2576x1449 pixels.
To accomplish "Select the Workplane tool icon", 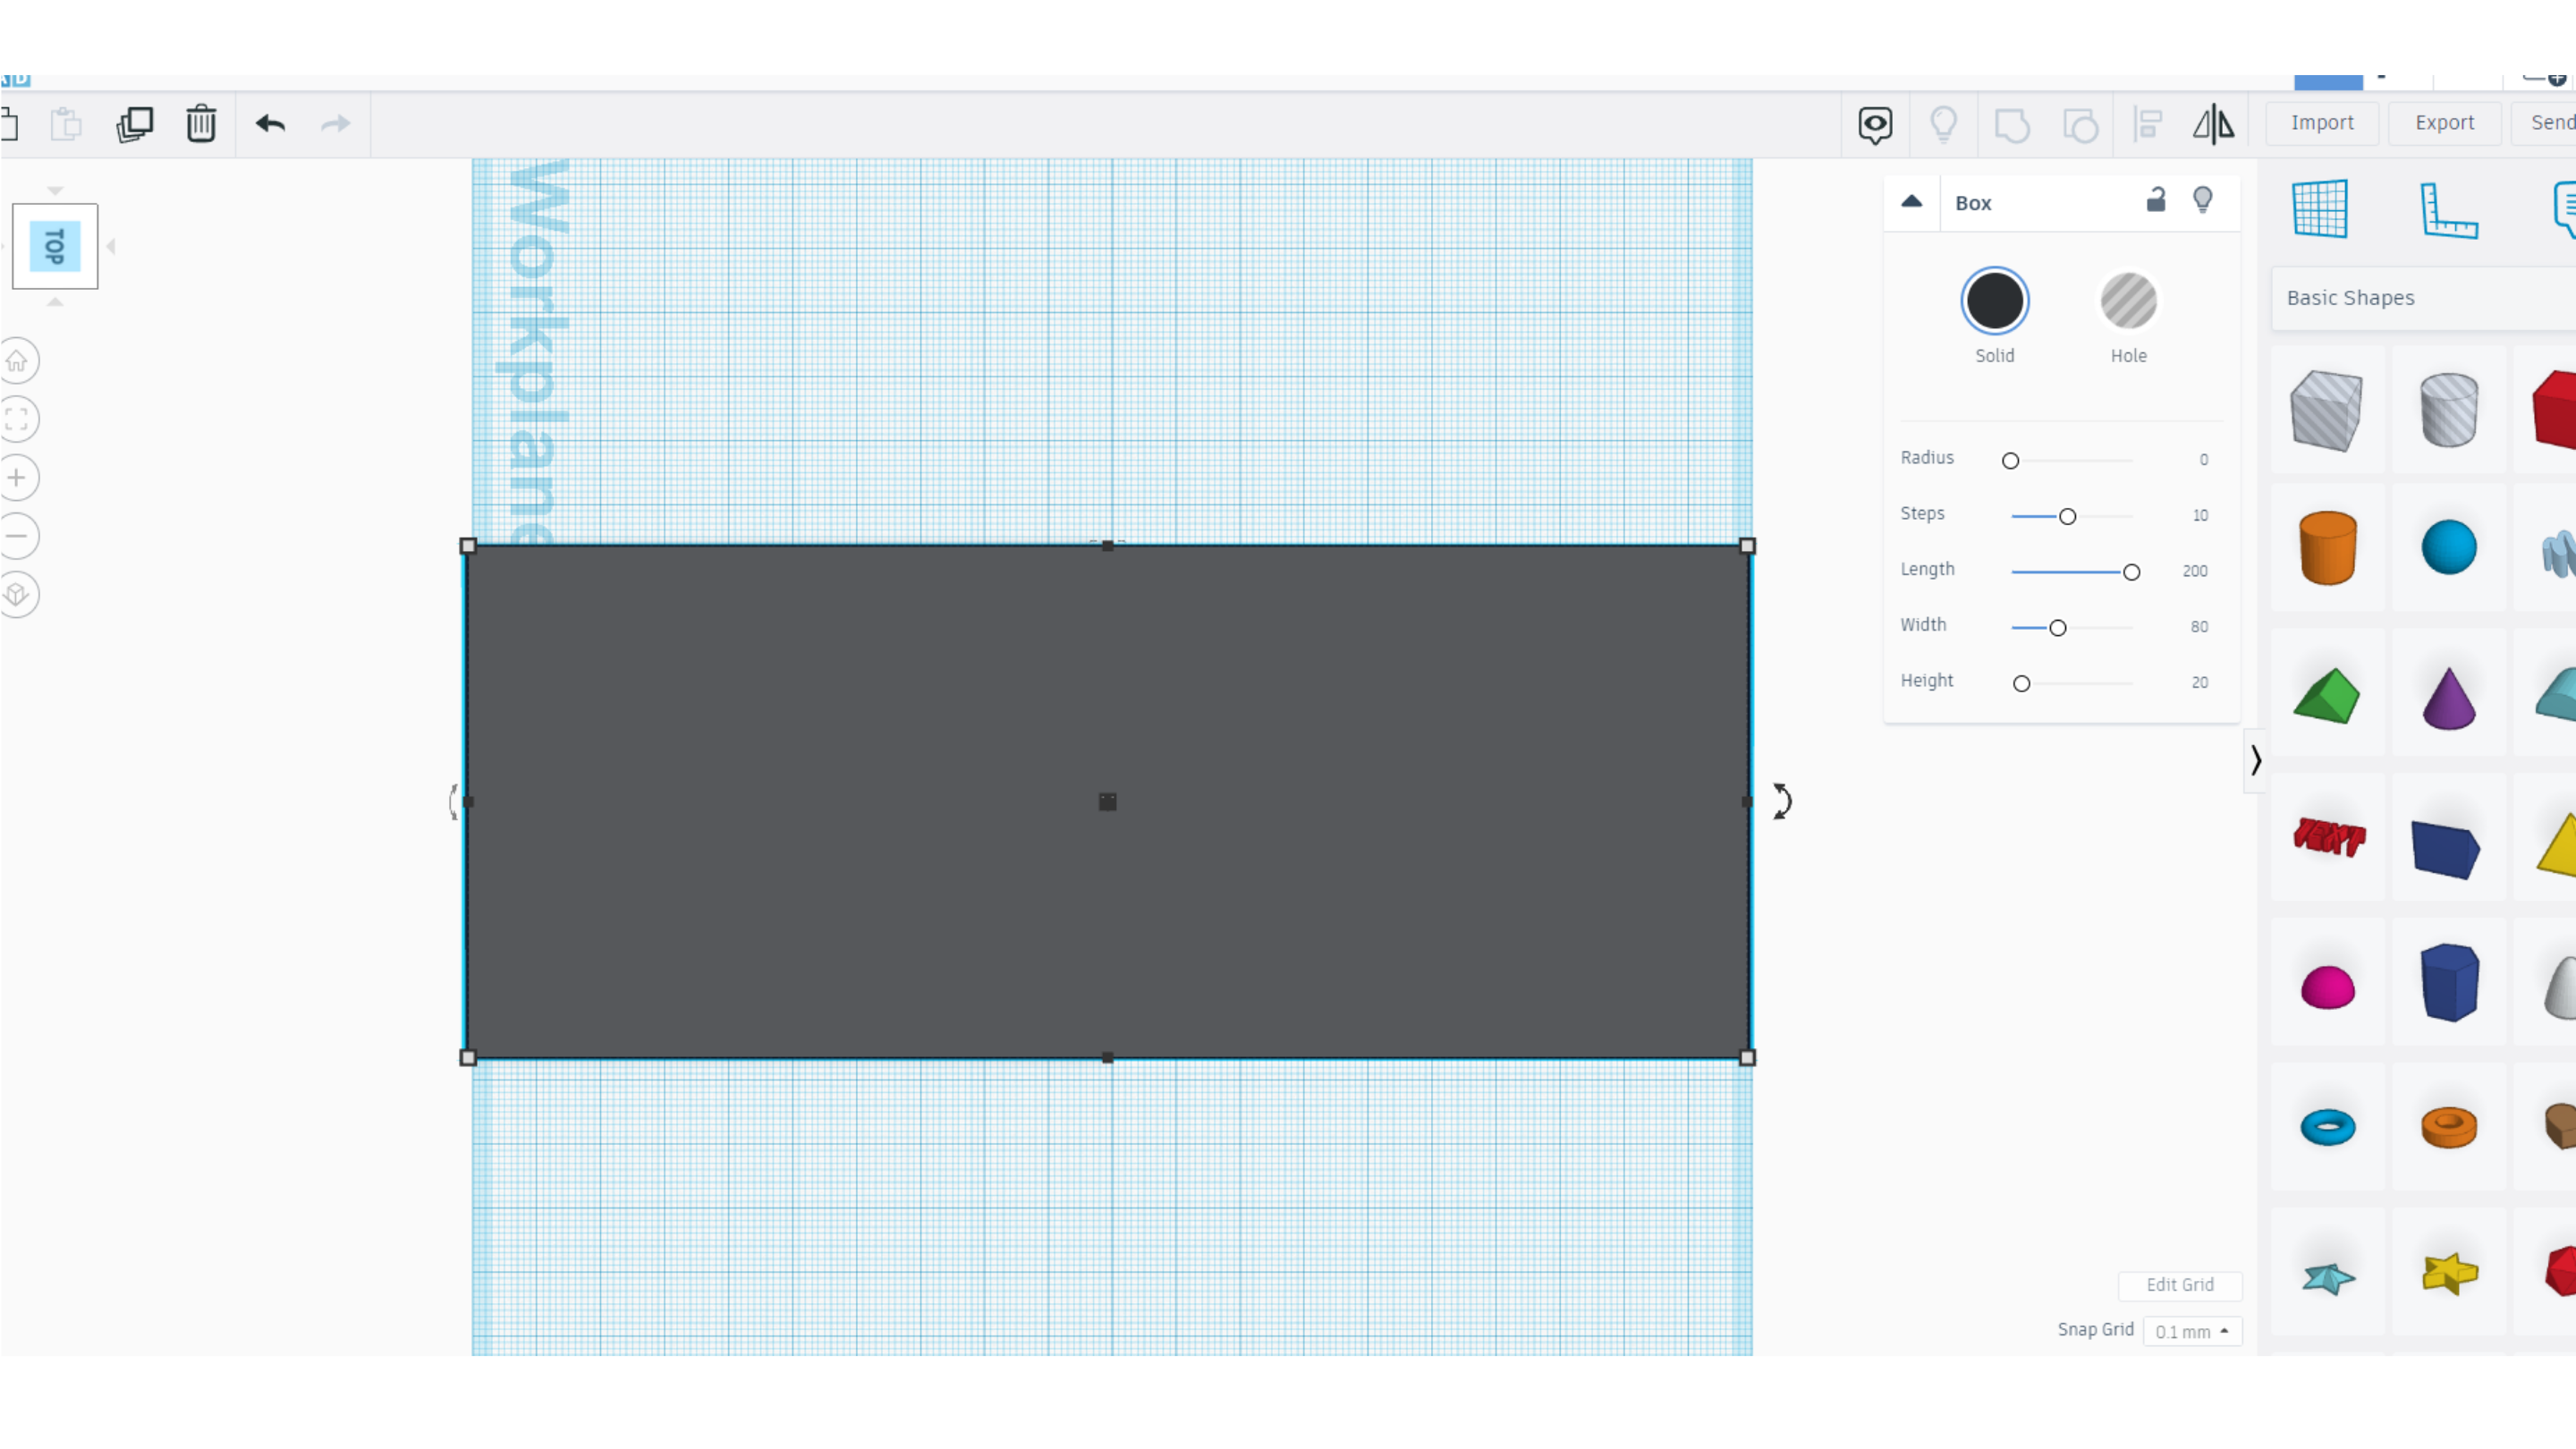I will coord(2319,208).
